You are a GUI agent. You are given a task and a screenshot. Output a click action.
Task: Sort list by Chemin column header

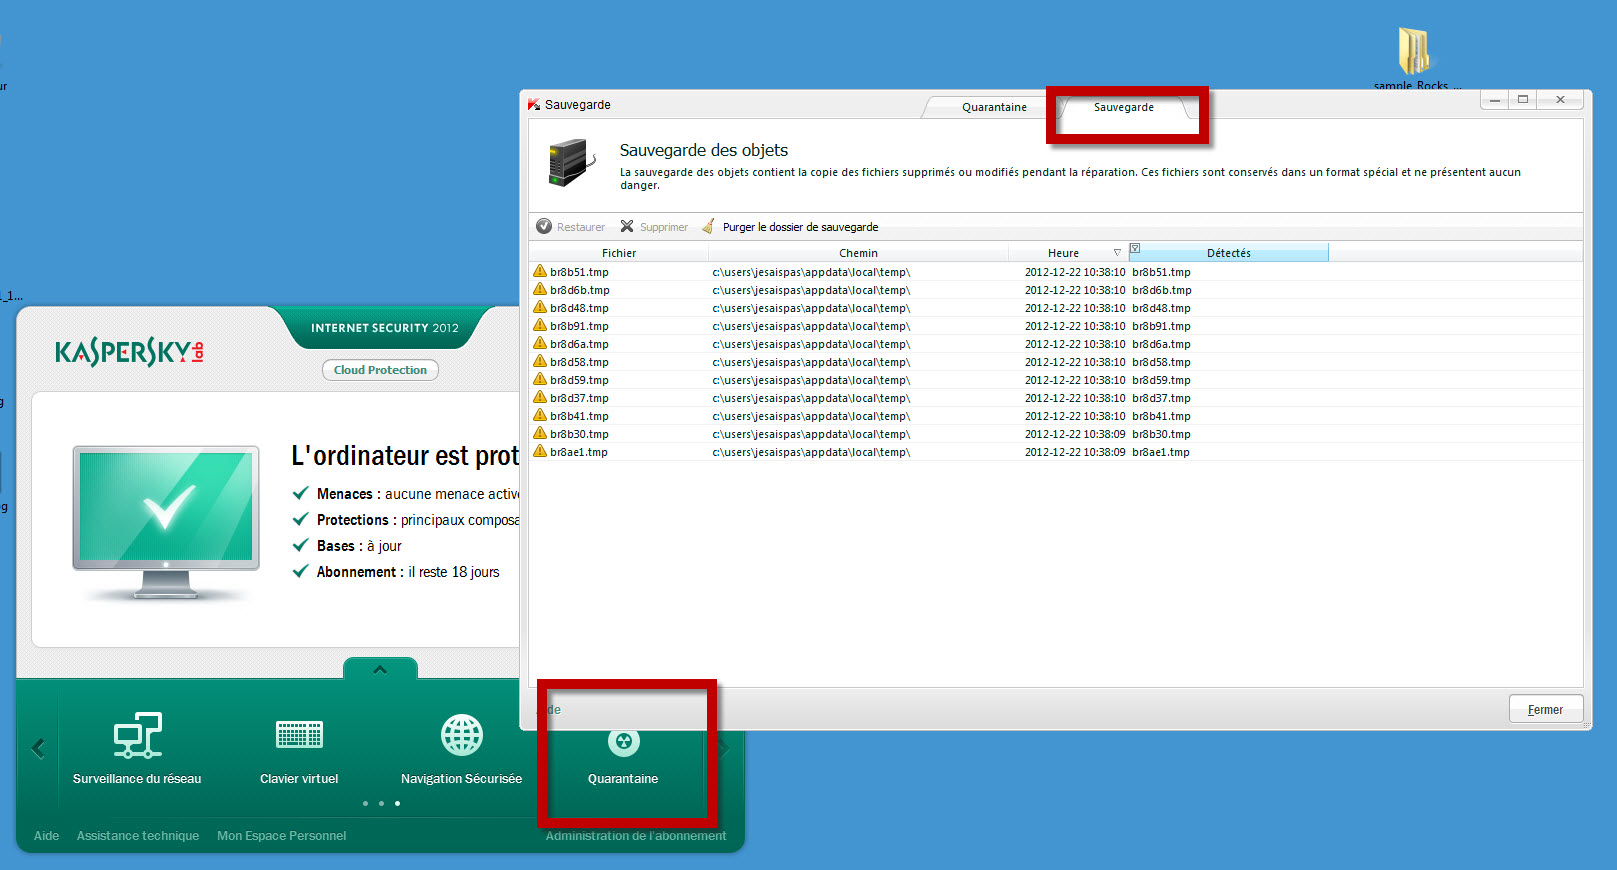[x=858, y=253]
